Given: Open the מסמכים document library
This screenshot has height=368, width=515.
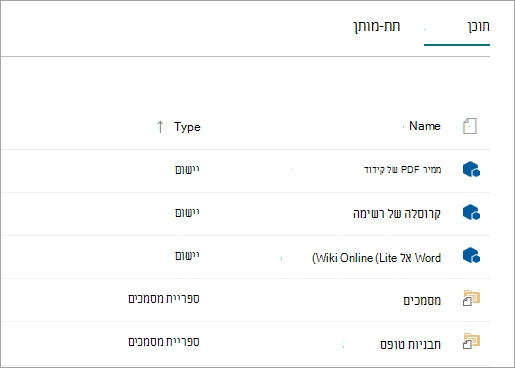Looking at the screenshot, I should (x=422, y=301).
